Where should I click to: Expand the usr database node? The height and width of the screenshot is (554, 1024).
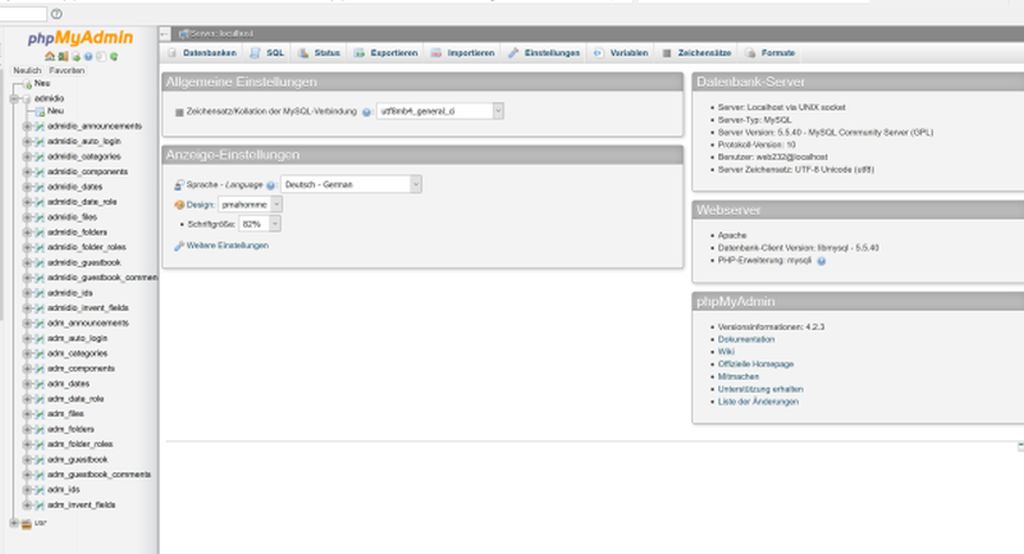pyautogui.click(x=14, y=523)
